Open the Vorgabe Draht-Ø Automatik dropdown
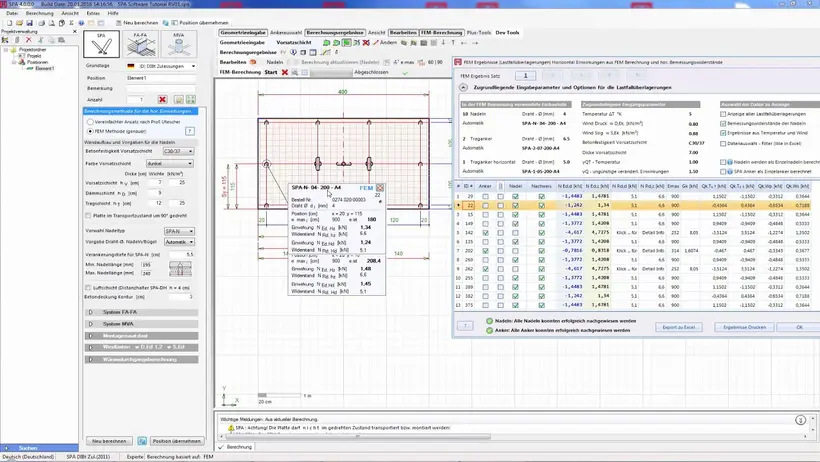 coord(179,242)
